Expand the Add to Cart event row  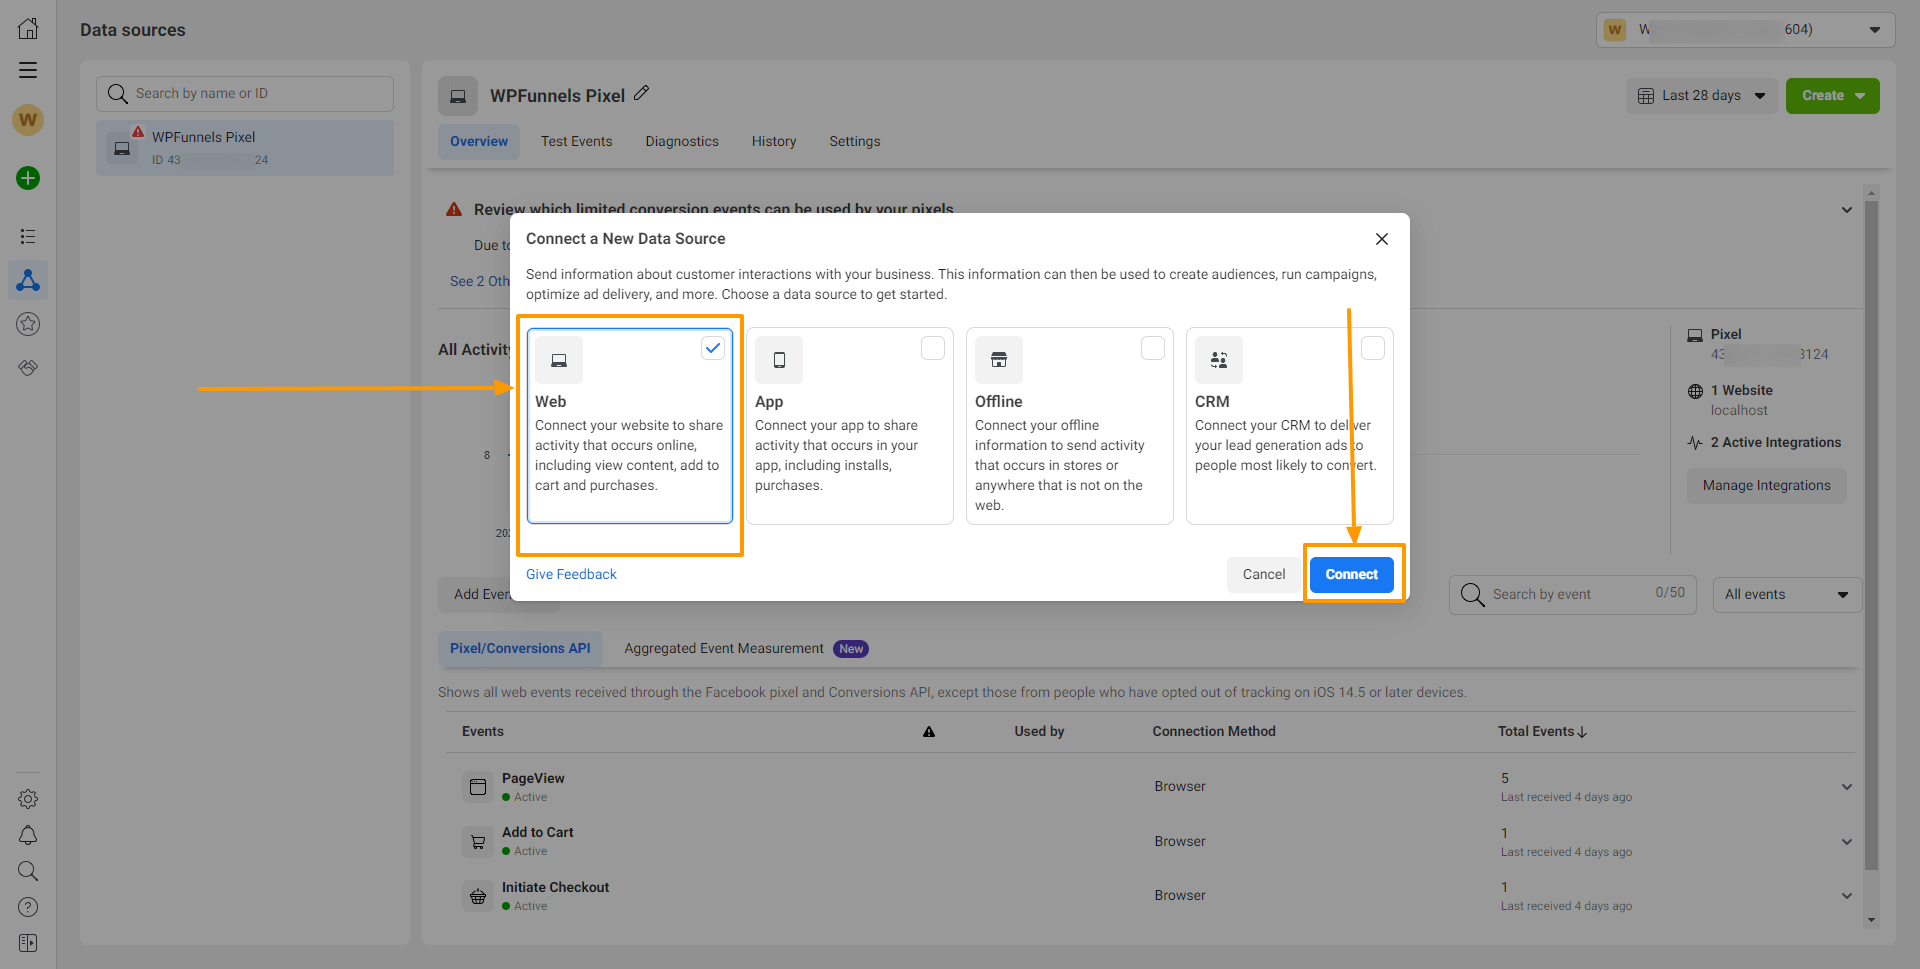(x=1847, y=842)
